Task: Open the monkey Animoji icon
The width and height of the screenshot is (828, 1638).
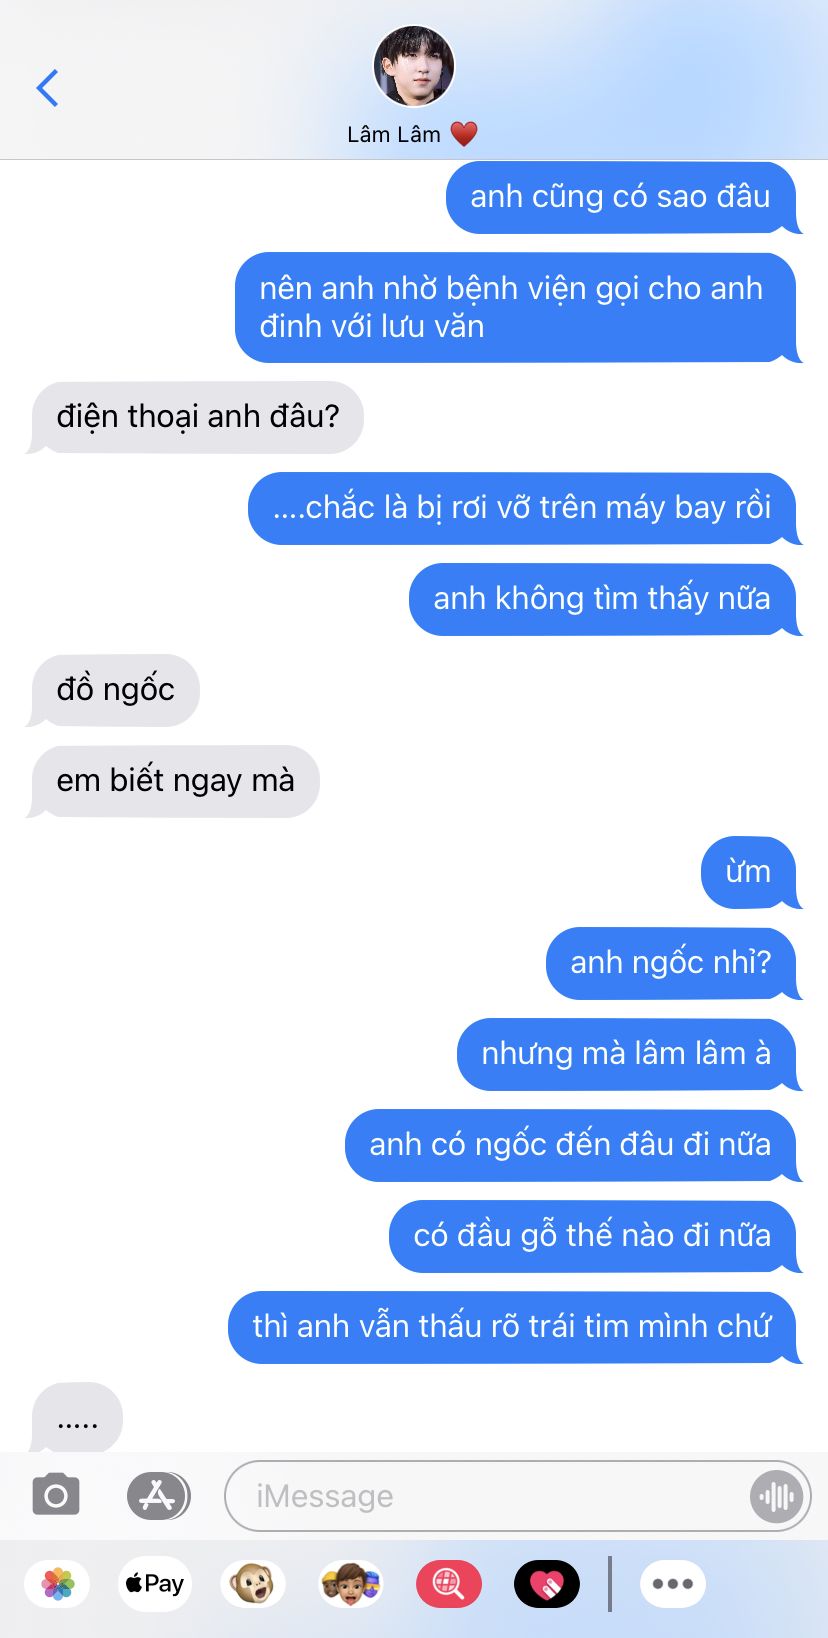Action: (x=253, y=1584)
